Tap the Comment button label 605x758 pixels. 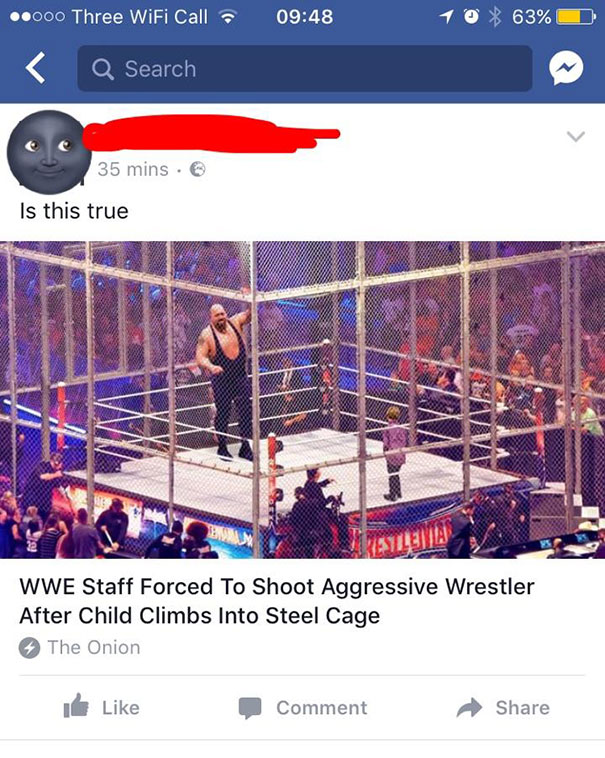click(x=322, y=708)
